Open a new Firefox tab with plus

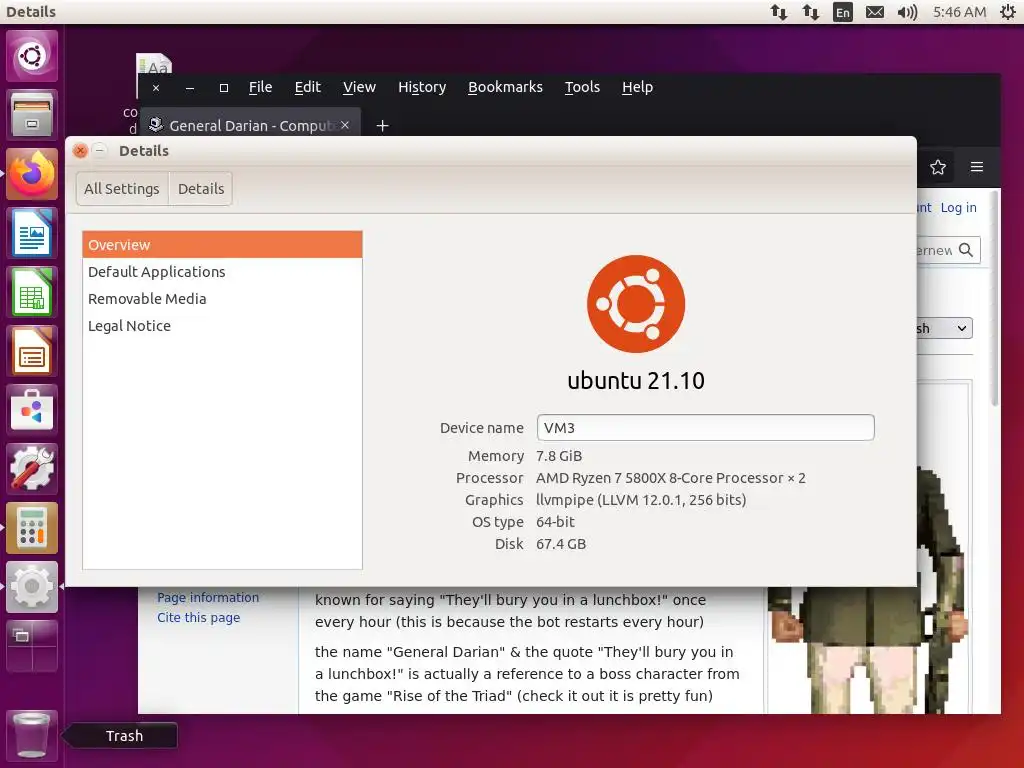point(383,125)
